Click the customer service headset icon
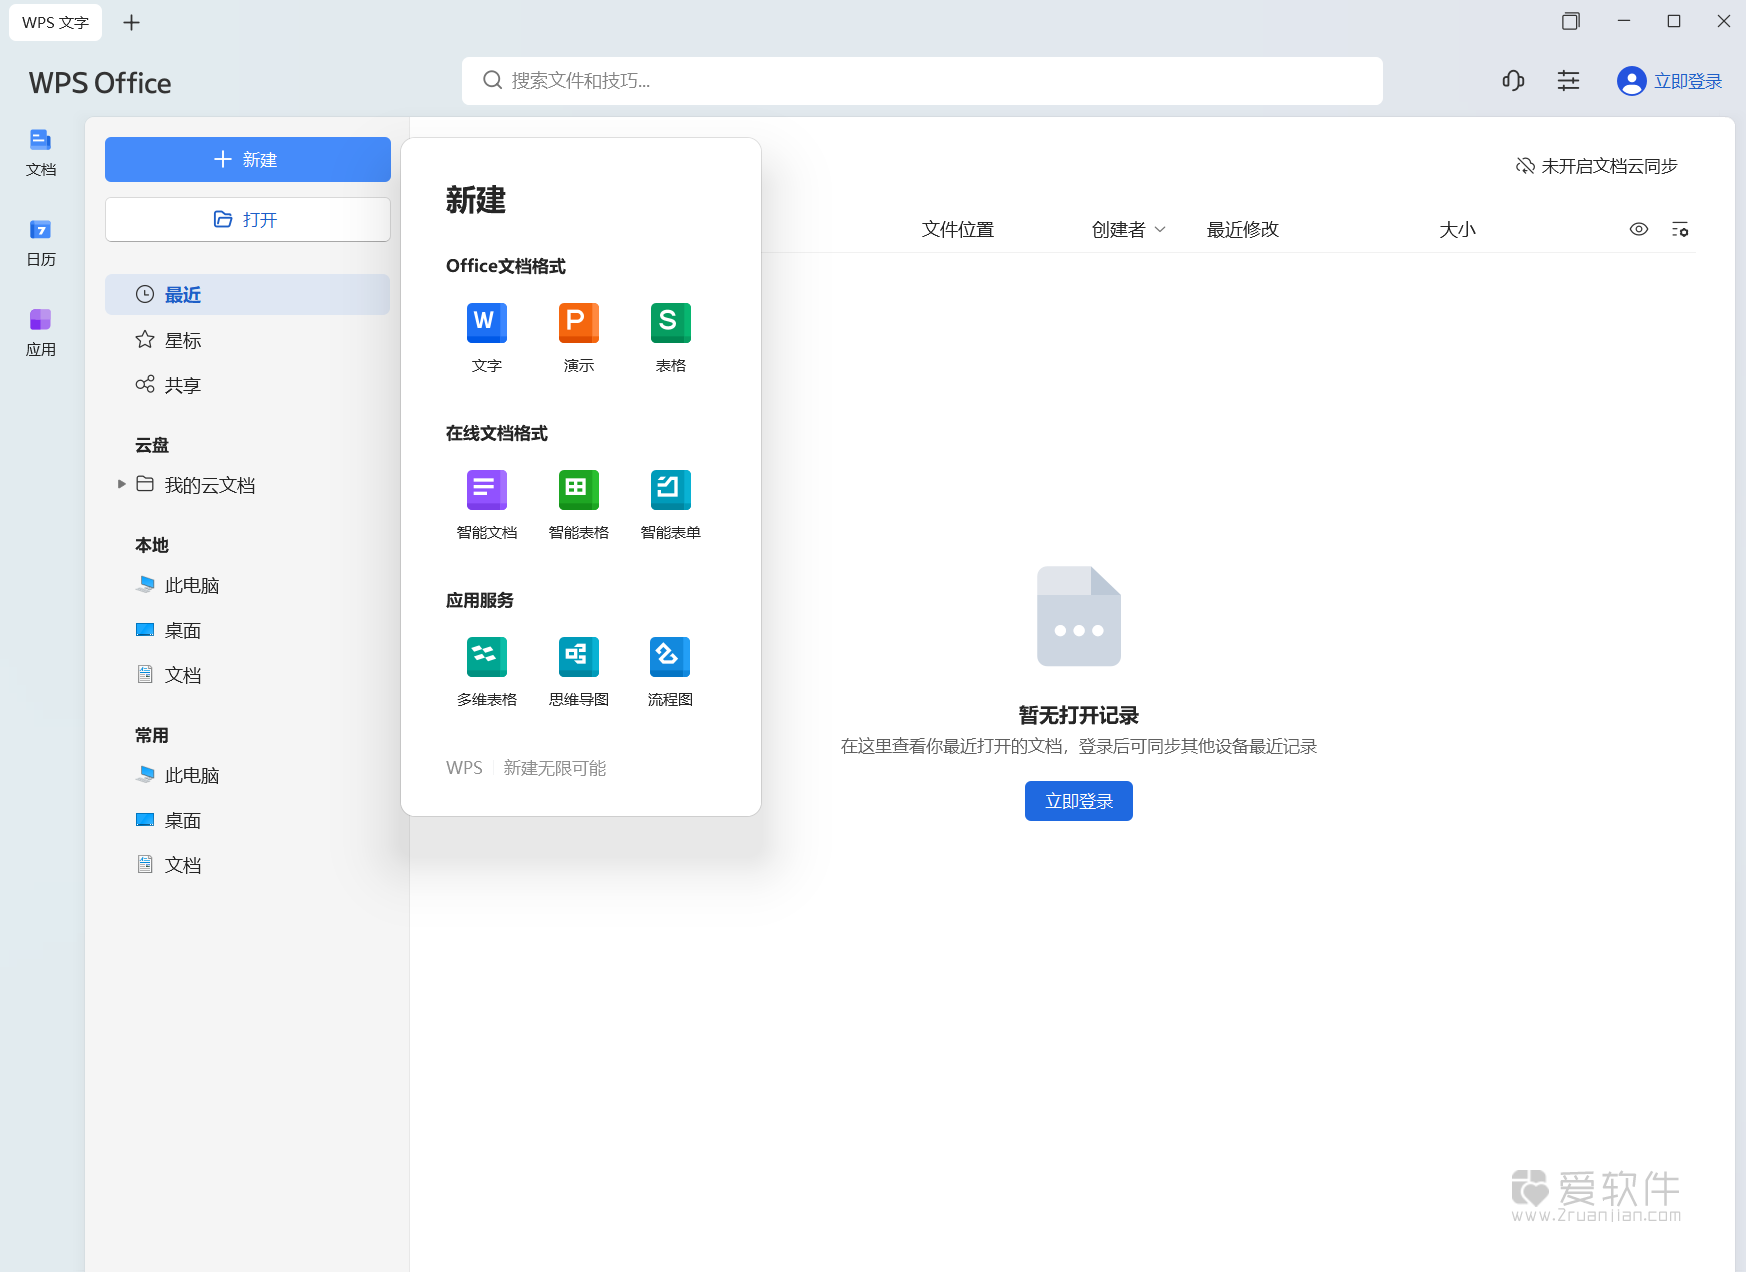The image size is (1746, 1272). (x=1513, y=81)
